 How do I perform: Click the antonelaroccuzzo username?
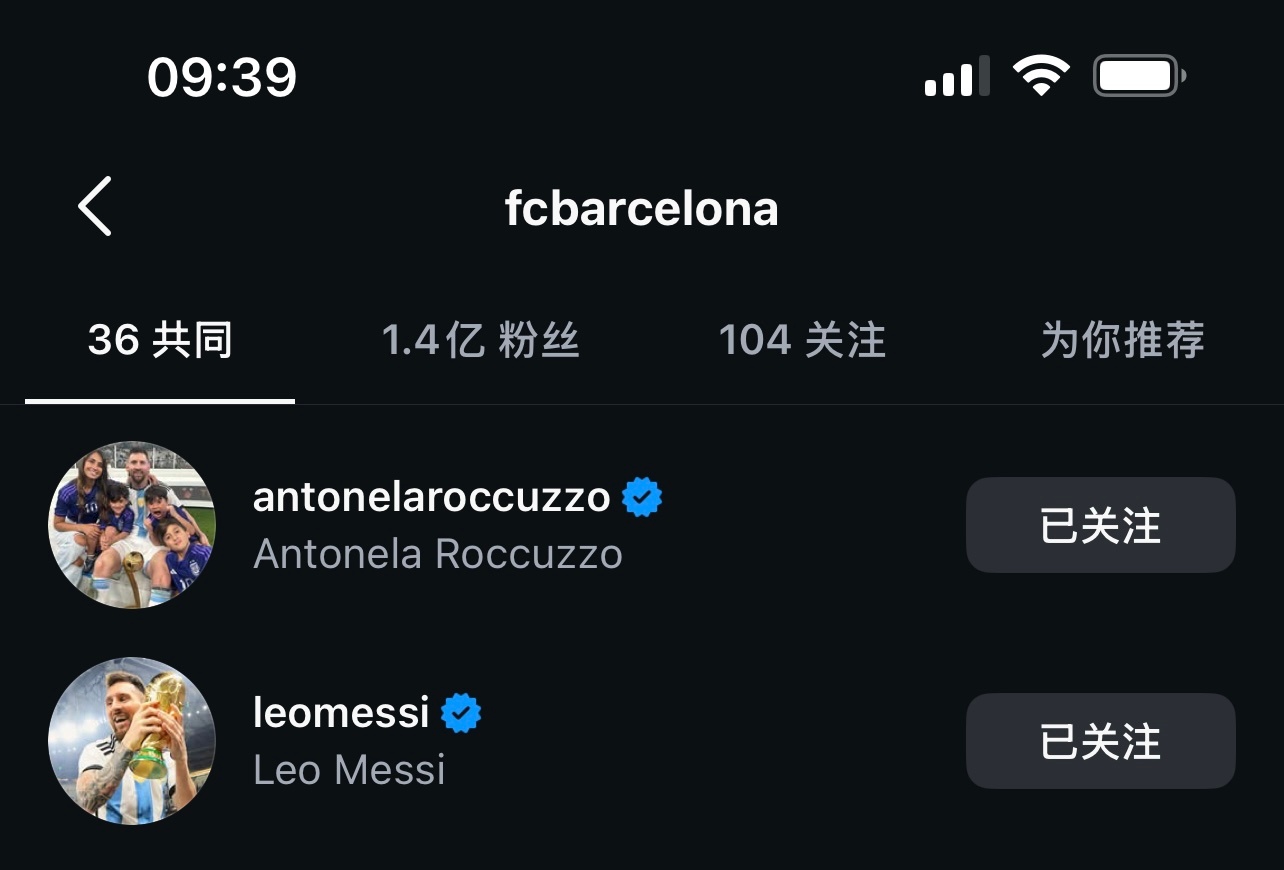tap(431, 497)
